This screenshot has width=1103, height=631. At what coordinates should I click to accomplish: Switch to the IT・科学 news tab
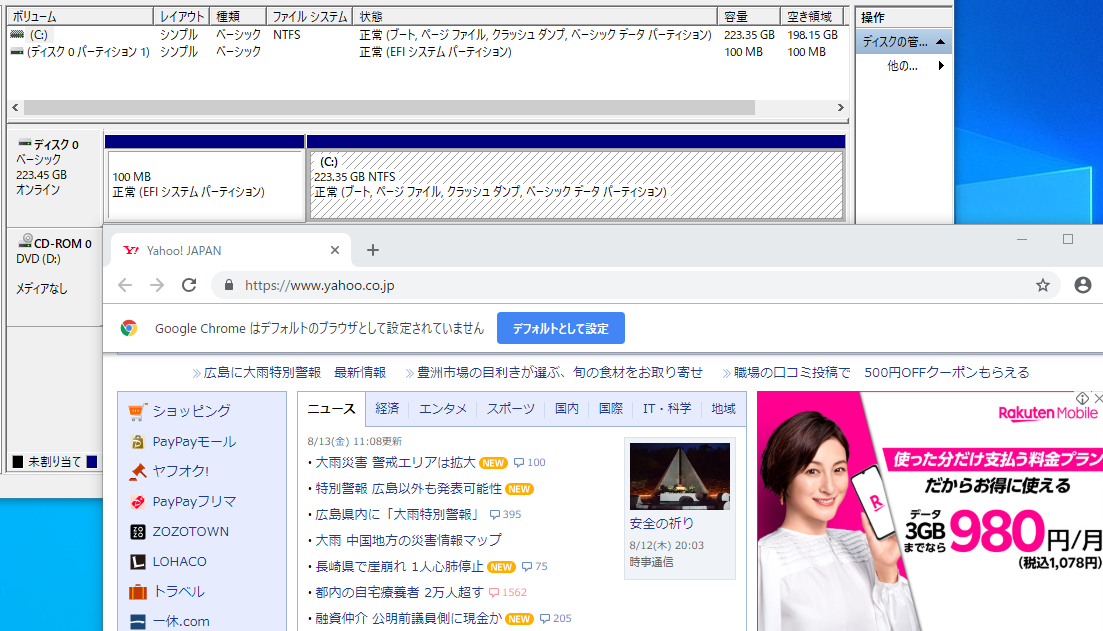click(x=667, y=409)
